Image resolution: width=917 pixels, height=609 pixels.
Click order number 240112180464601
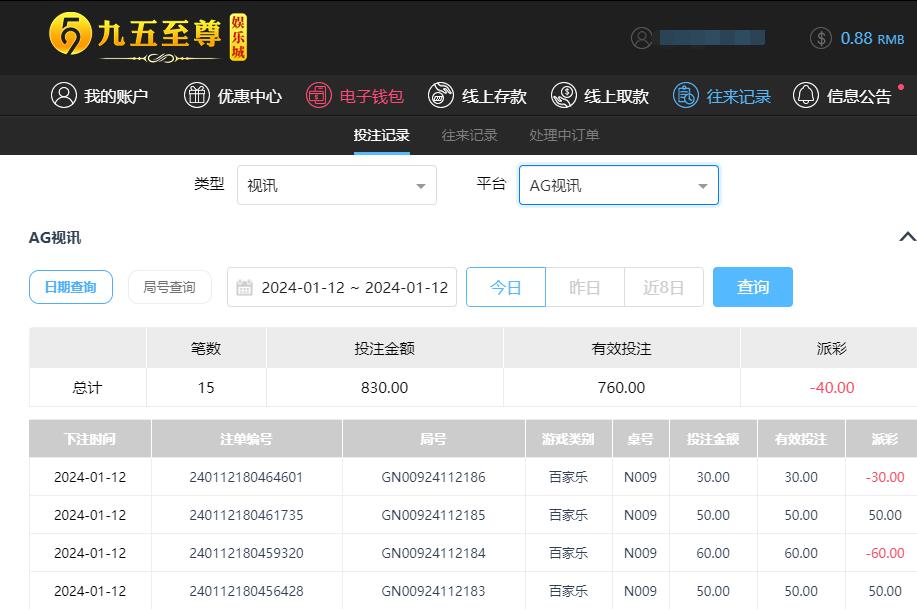point(246,477)
